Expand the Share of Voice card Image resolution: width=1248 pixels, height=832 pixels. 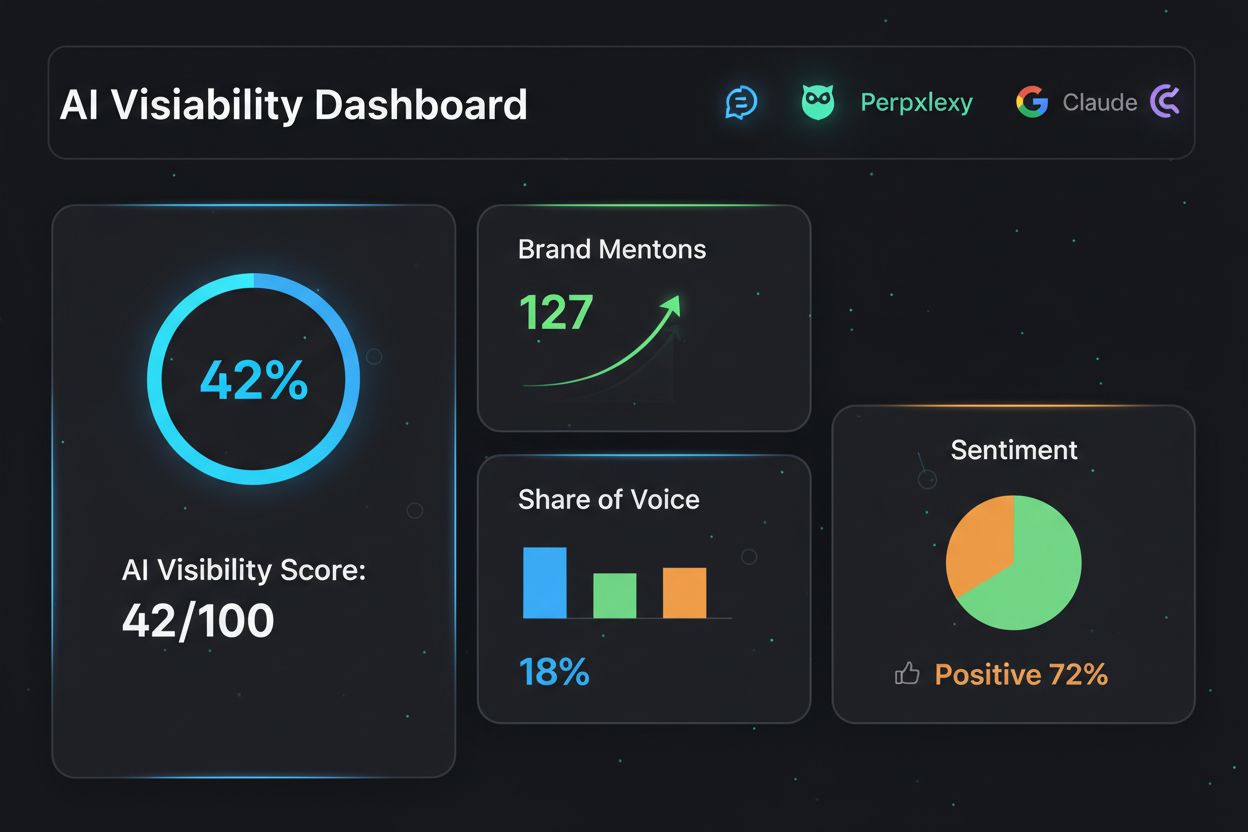click(x=644, y=586)
